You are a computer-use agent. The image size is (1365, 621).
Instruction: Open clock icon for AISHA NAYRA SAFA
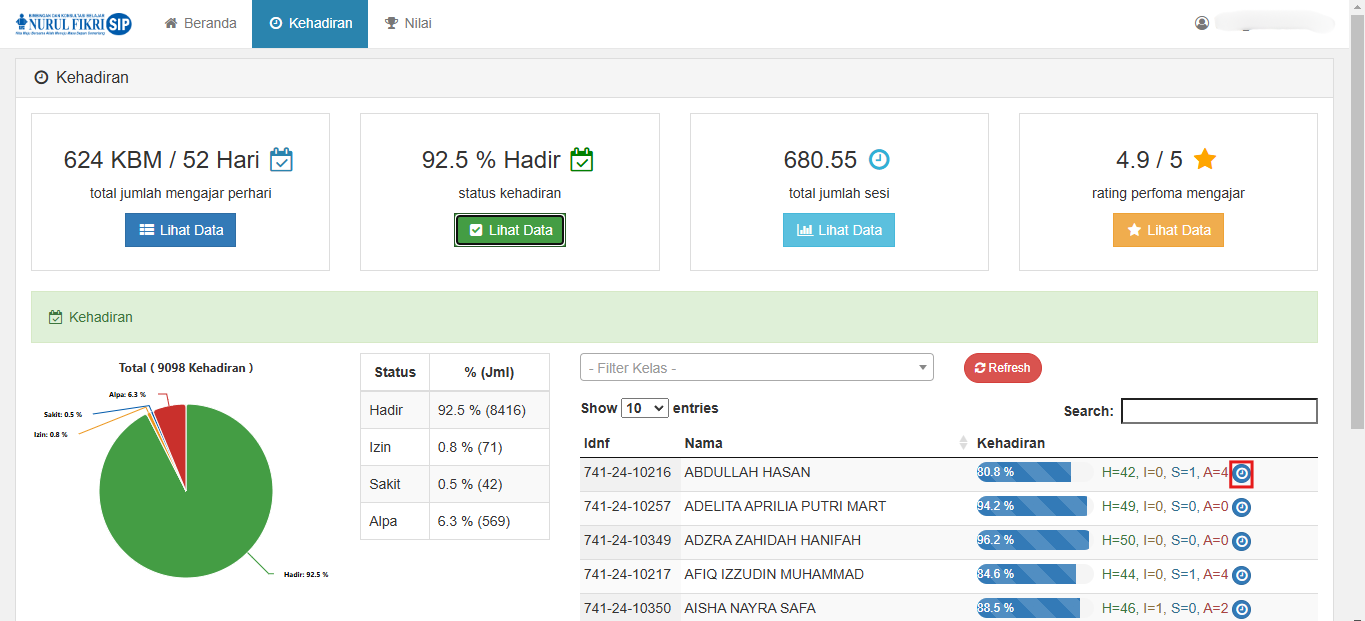[1241, 609]
